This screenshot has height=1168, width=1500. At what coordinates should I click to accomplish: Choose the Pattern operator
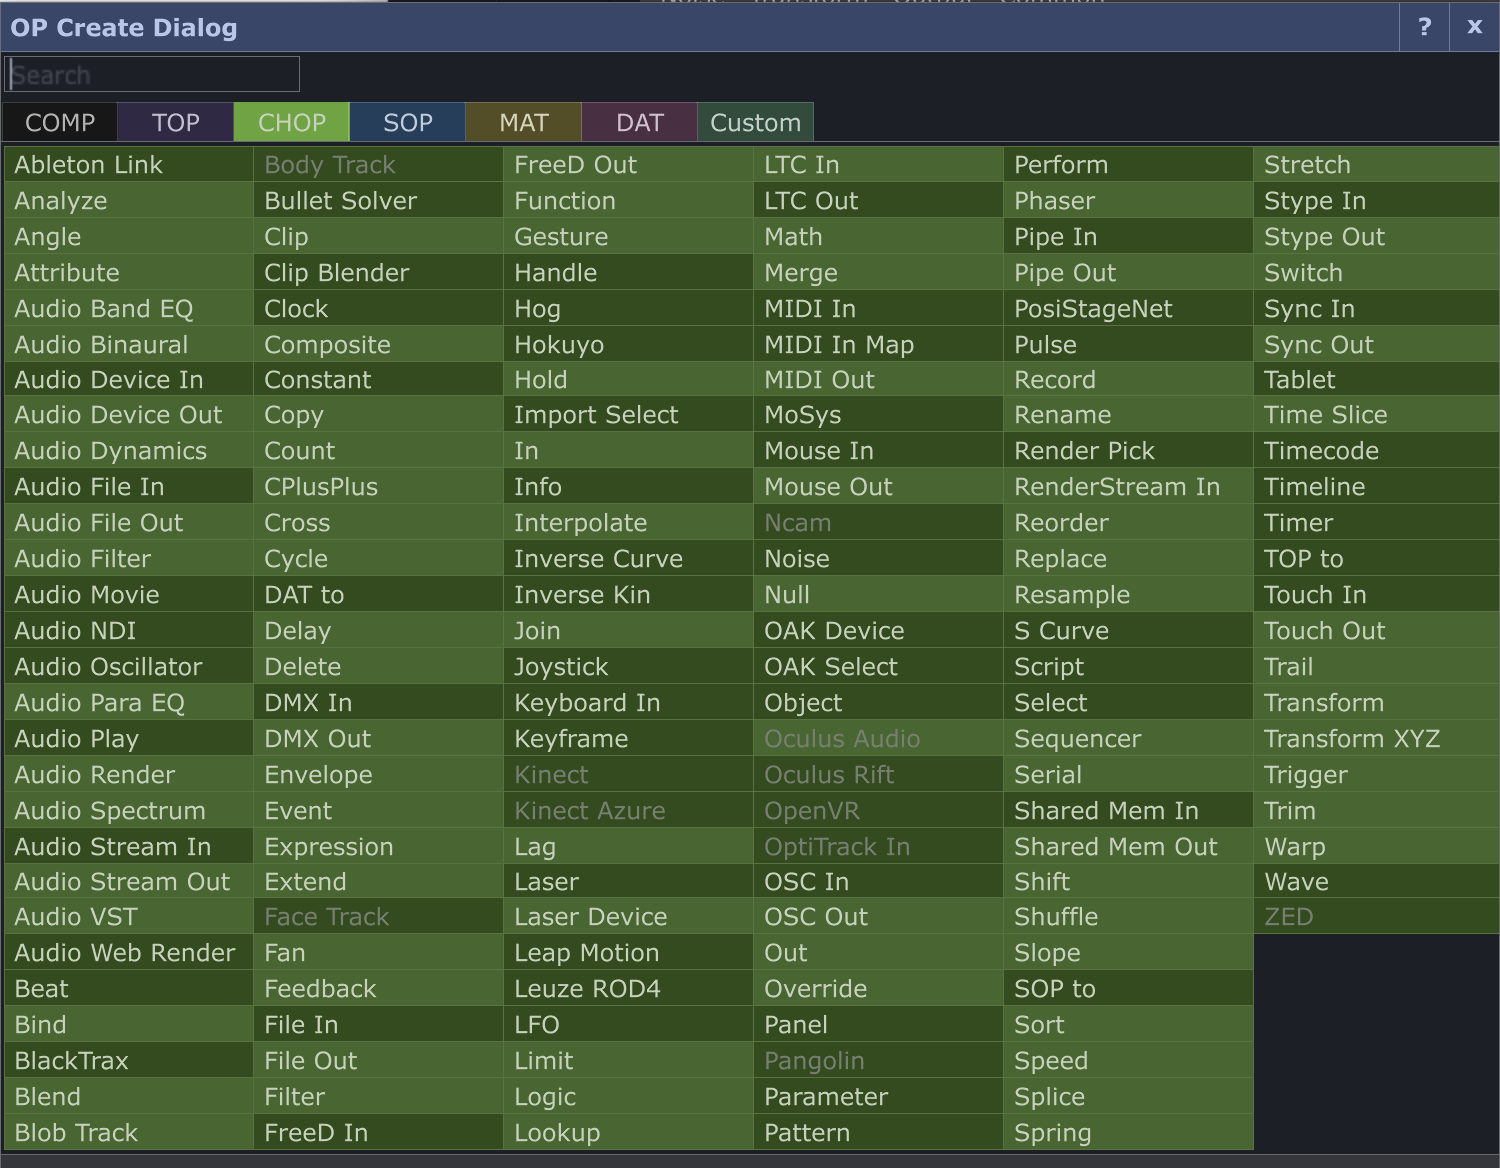(x=878, y=1133)
